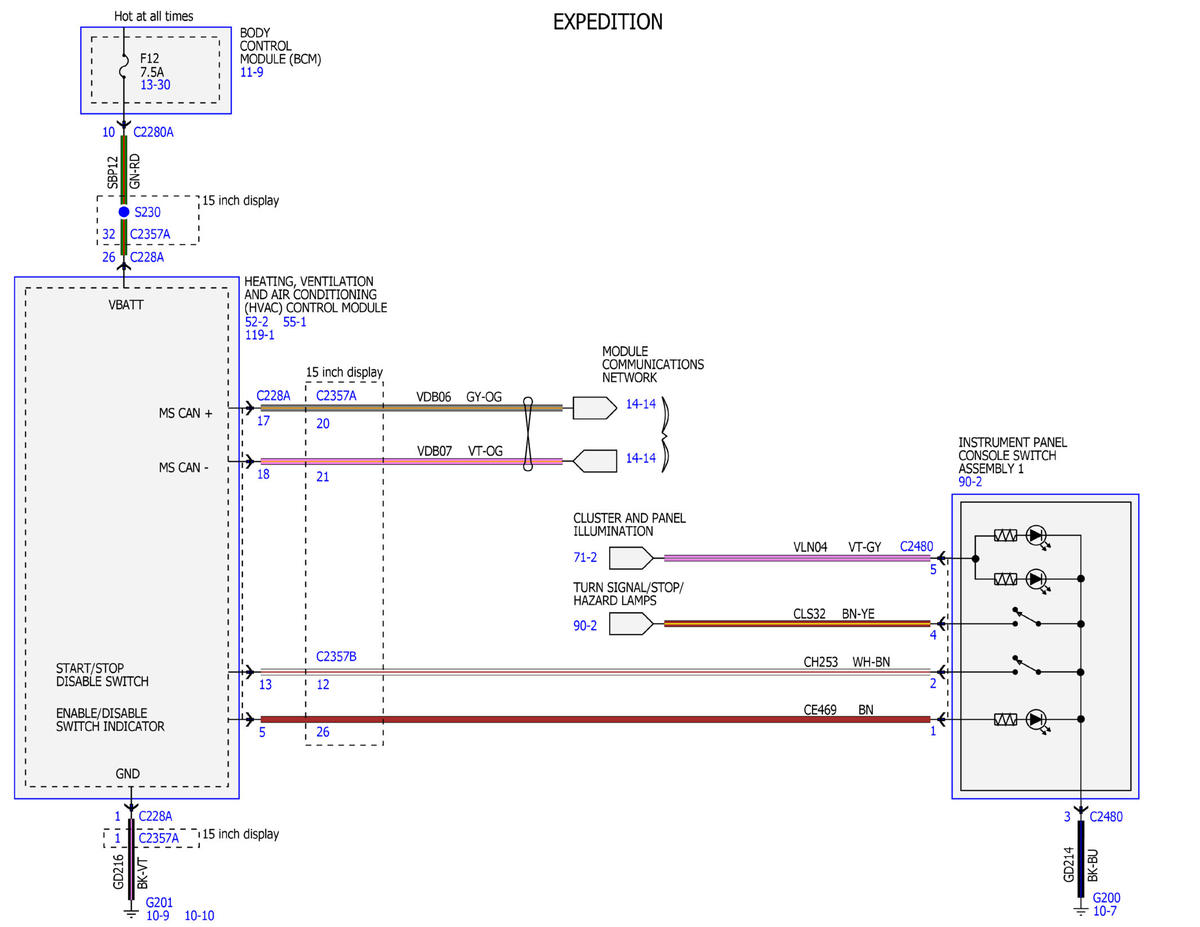Open HVAC module reference 52-2

pyautogui.click(x=257, y=322)
